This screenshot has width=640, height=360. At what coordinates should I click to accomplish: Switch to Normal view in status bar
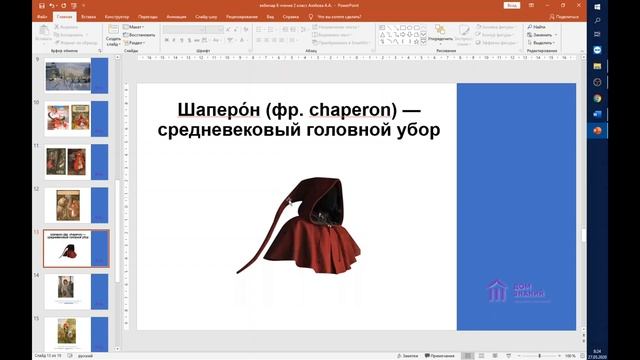point(468,356)
